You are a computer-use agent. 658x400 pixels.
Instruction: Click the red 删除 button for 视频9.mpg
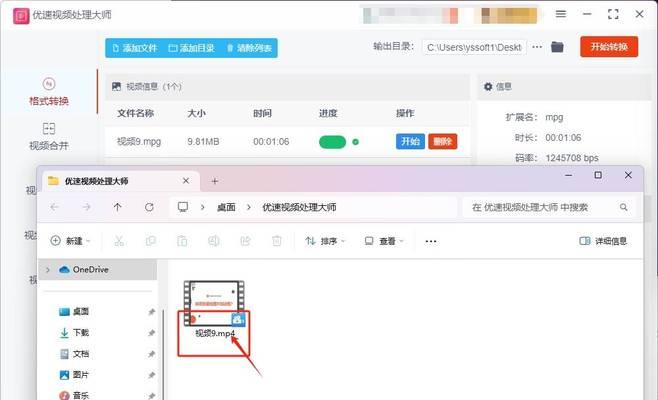(442, 141)
